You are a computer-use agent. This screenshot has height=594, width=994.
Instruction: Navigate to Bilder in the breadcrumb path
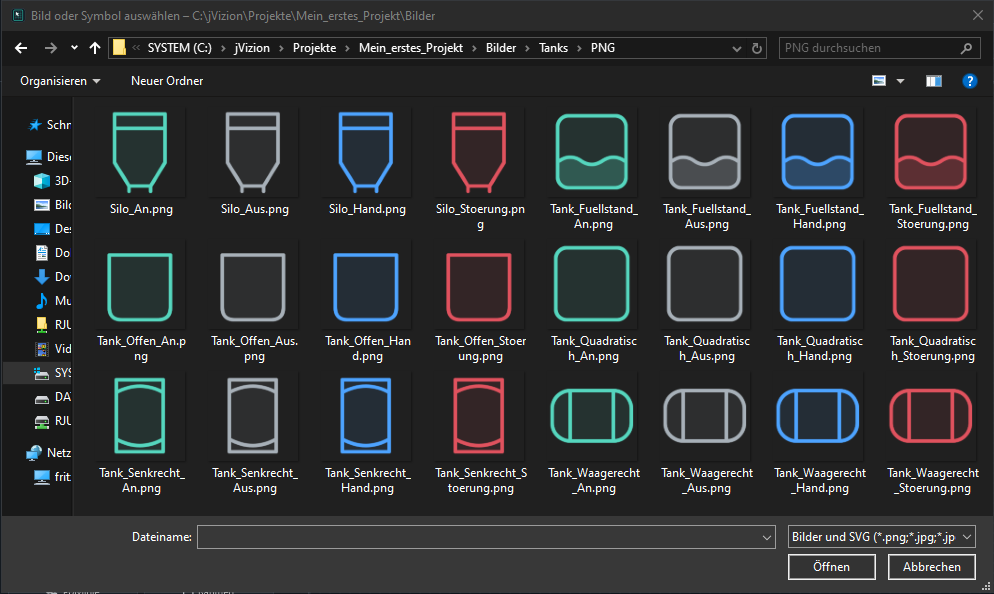pos(501,48)
